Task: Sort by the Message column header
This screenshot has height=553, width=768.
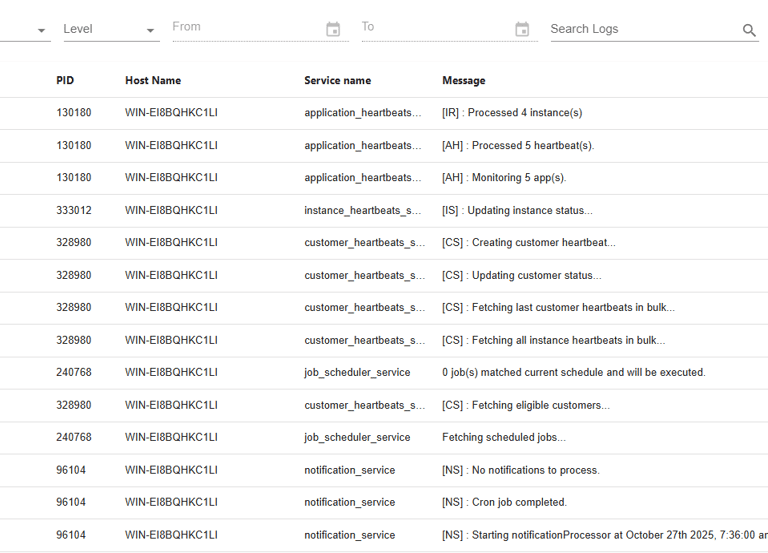Action: click(x=464, y=80)
